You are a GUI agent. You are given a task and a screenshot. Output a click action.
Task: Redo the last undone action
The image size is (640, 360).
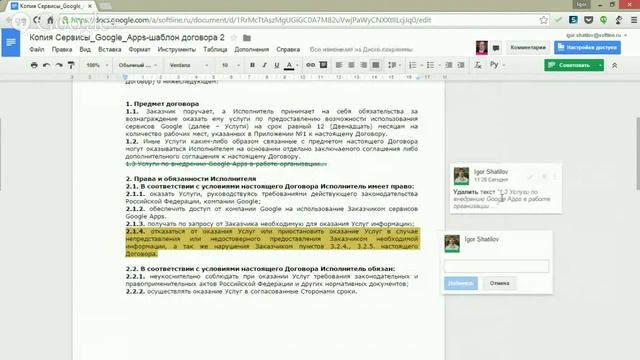pos(59,65)
